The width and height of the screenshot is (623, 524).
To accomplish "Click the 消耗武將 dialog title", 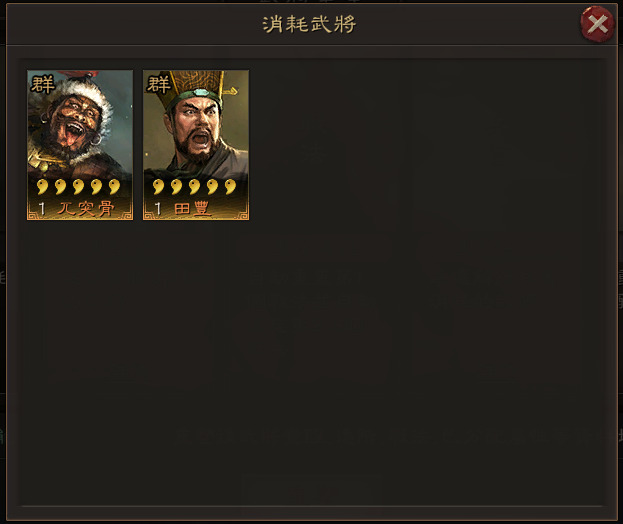I will (309, 25).
